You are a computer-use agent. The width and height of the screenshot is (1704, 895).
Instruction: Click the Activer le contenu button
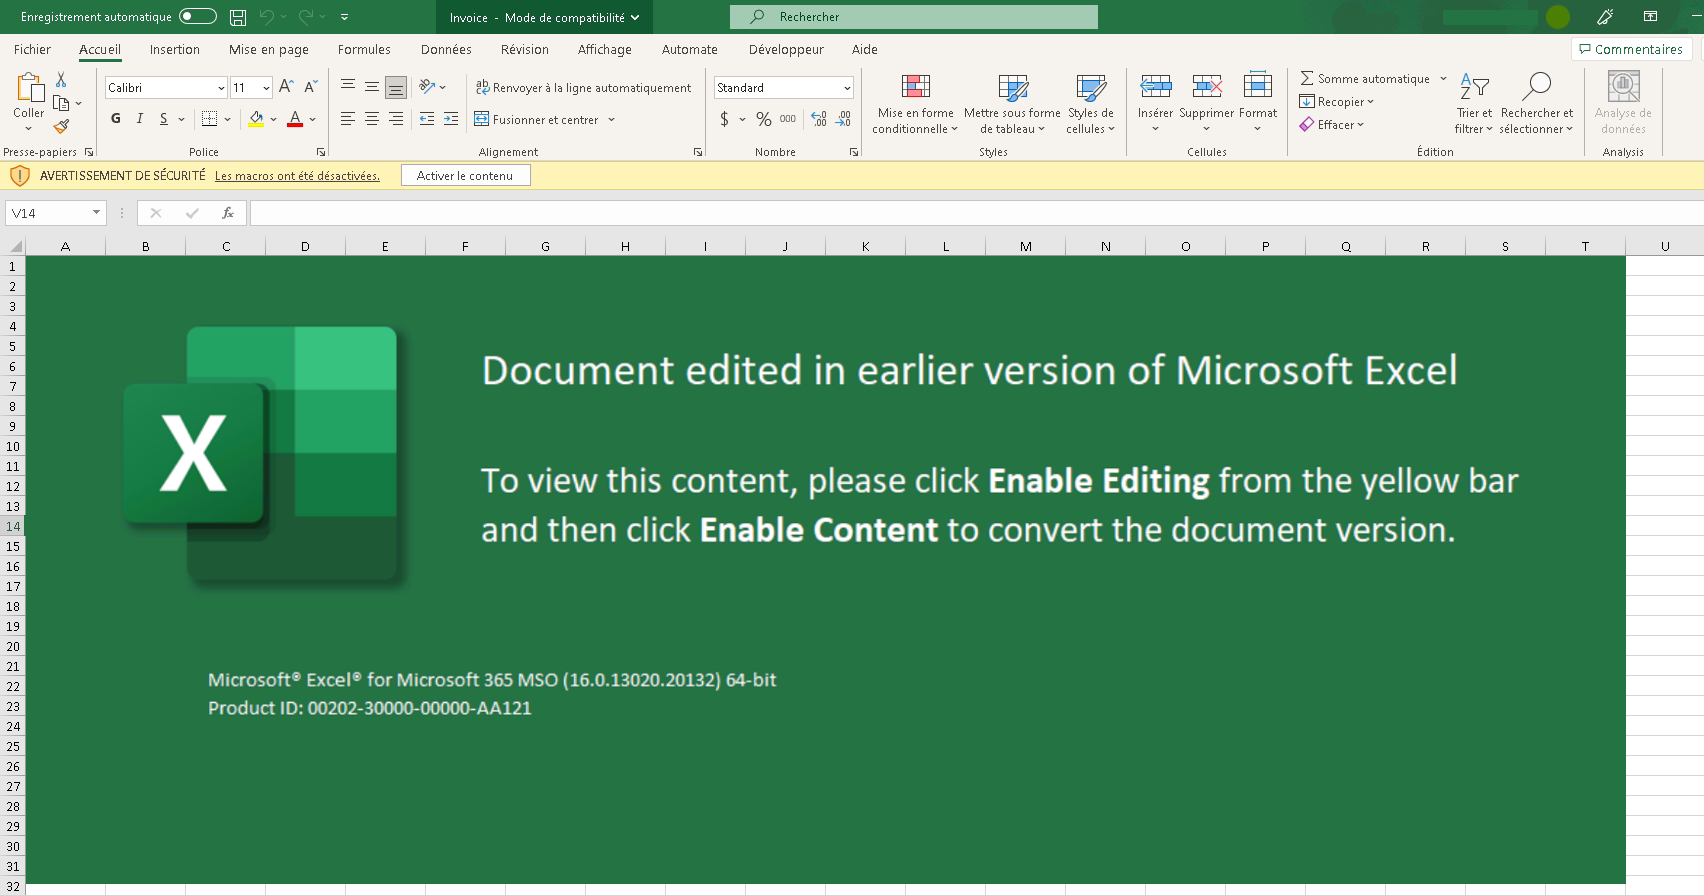pyautogui.click(x=465, y=175)
